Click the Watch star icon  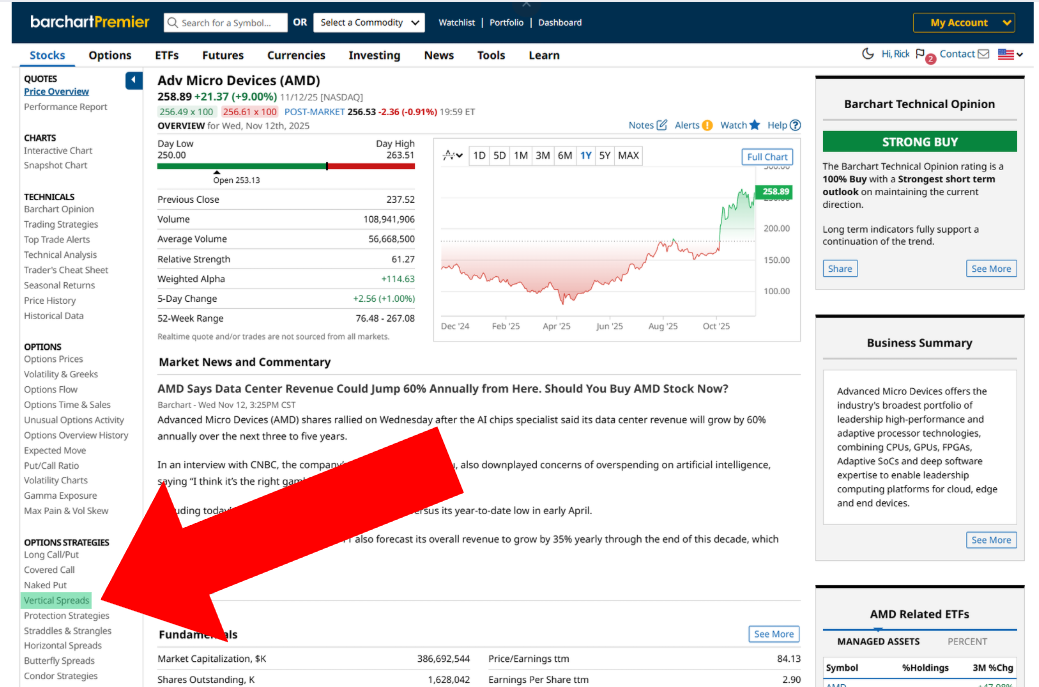(x=754, y=125)
